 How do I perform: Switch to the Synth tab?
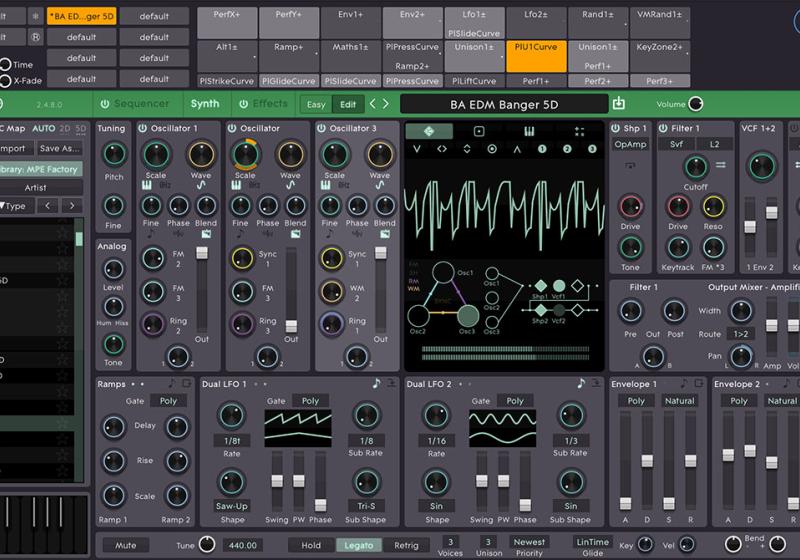coord(205,104)
